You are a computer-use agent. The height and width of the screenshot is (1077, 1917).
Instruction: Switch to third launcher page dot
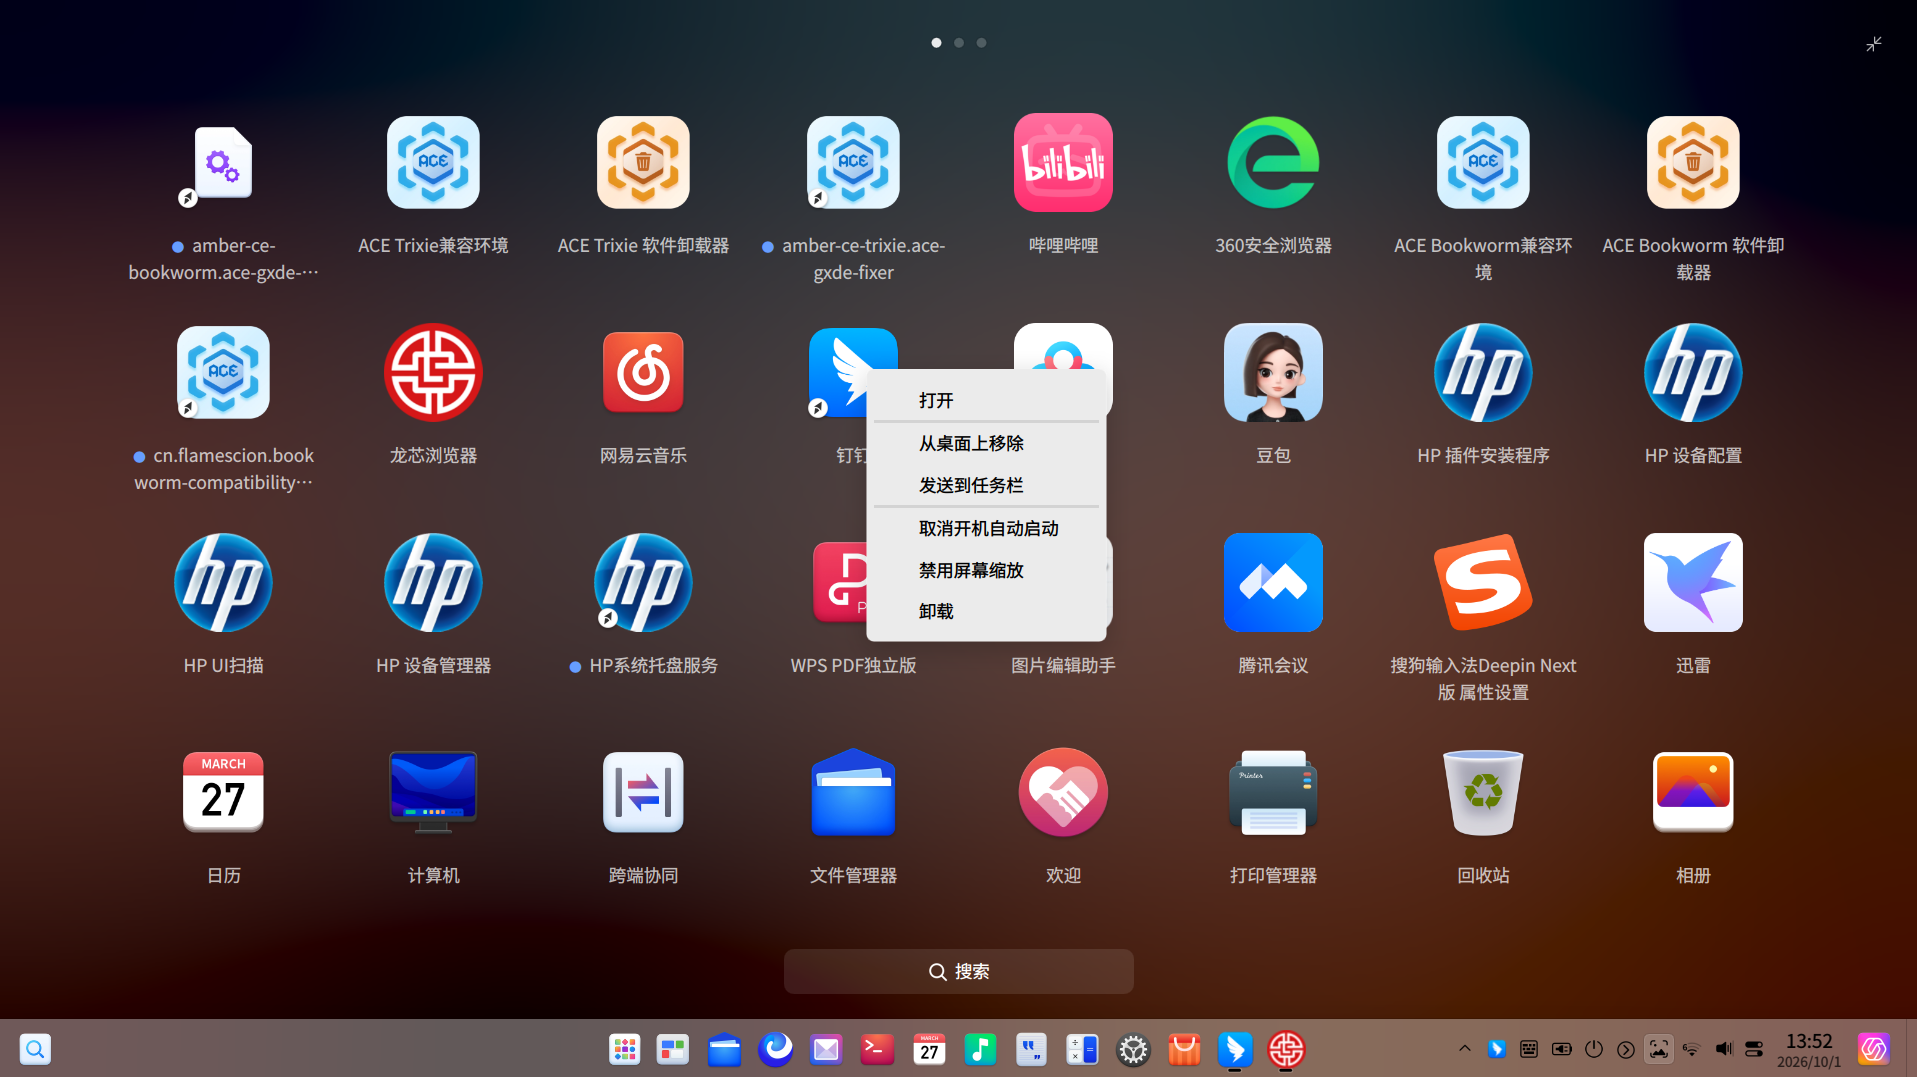[x=981, y=43]
